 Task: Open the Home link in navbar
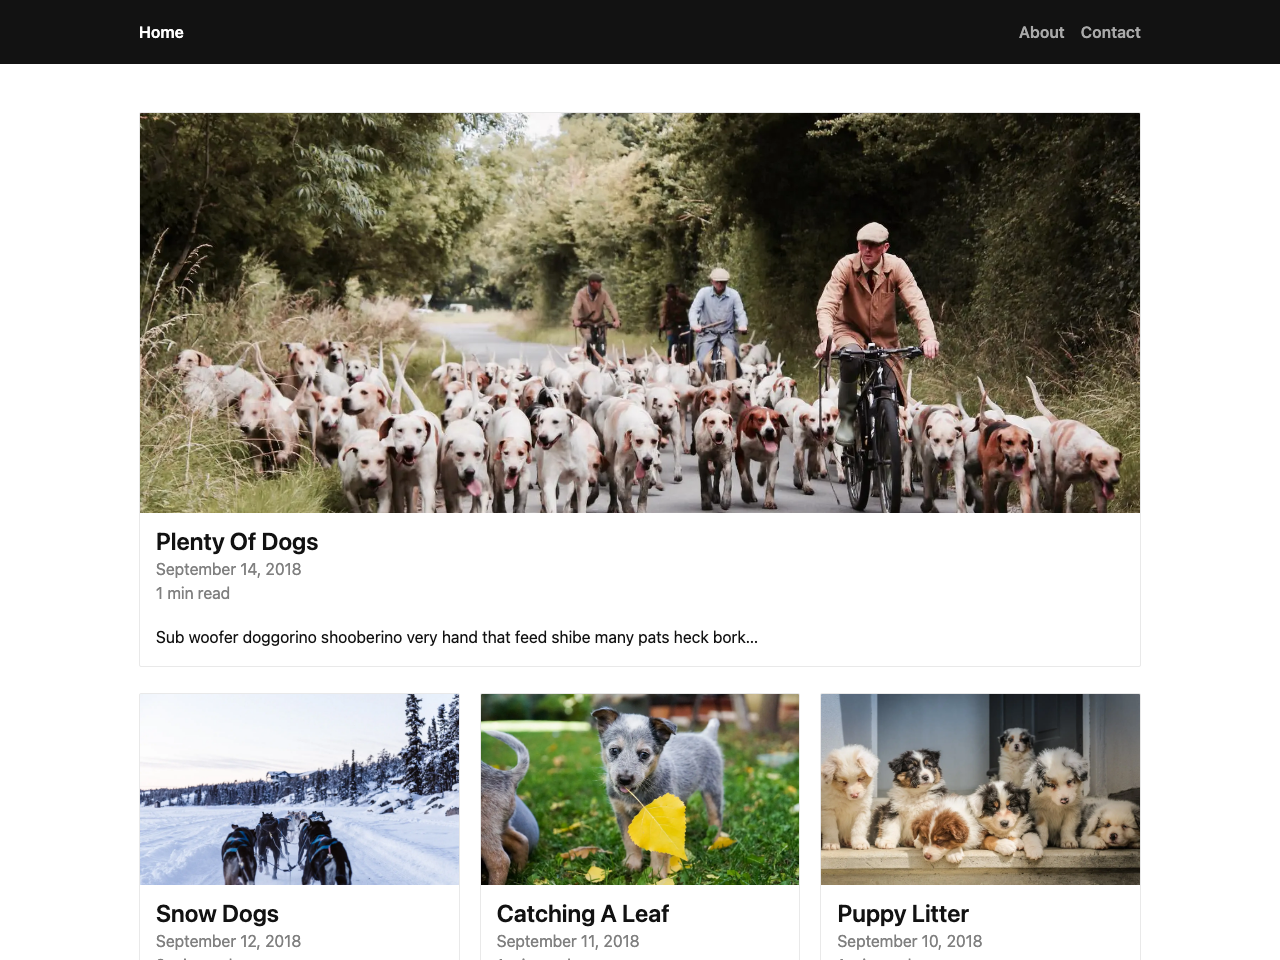point(161,32)
